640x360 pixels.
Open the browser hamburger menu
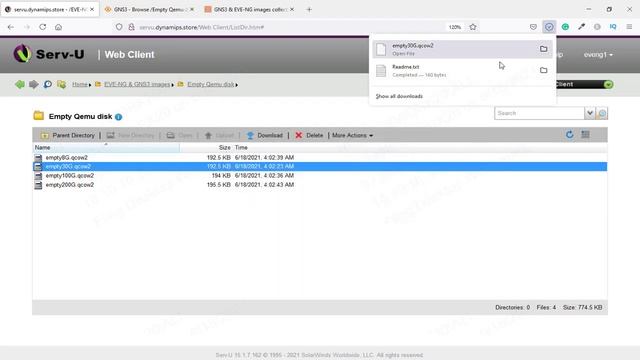tap(629, 27)
